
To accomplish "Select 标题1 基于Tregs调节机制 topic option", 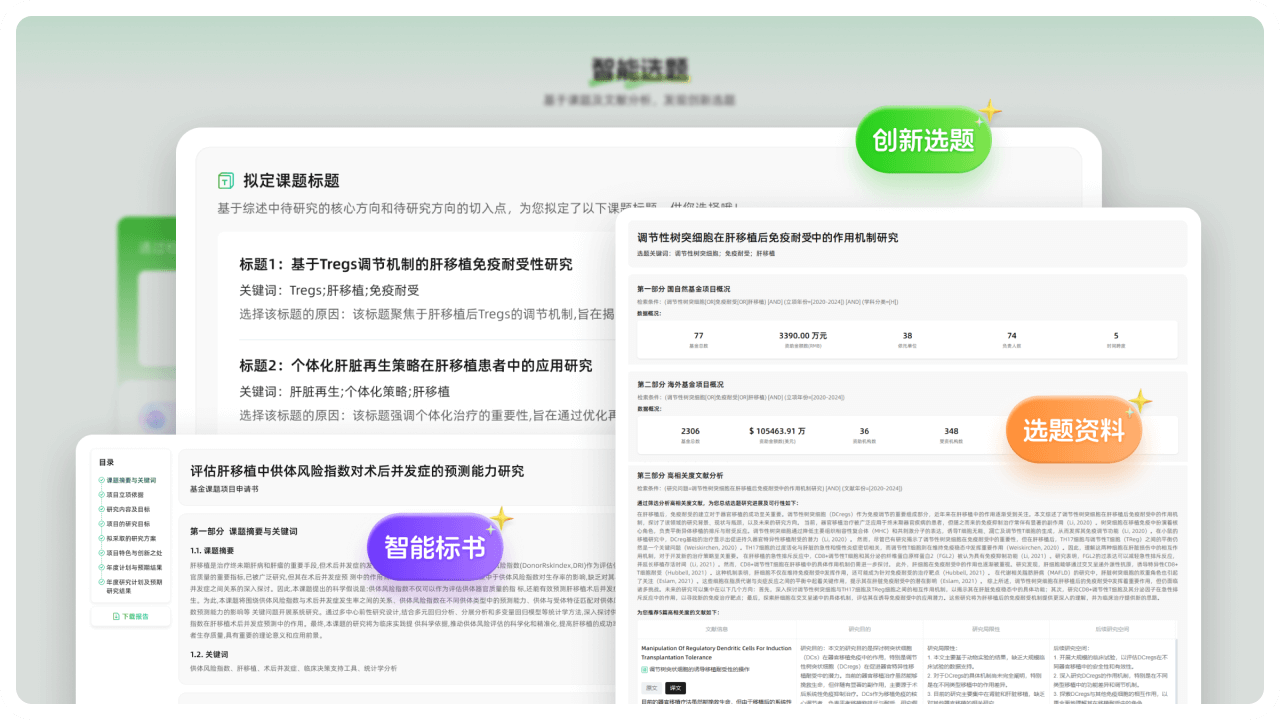I will coord(406,265).
